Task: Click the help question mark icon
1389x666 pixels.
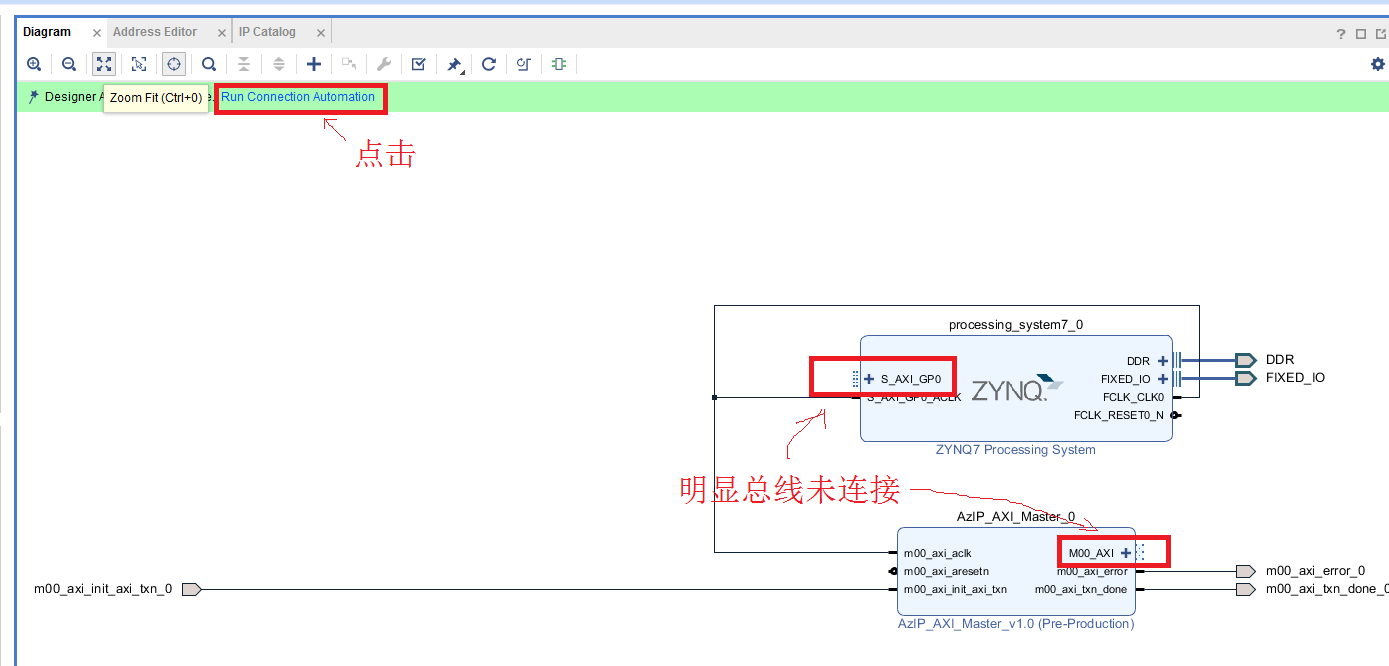Action: tap(1341, 34)
